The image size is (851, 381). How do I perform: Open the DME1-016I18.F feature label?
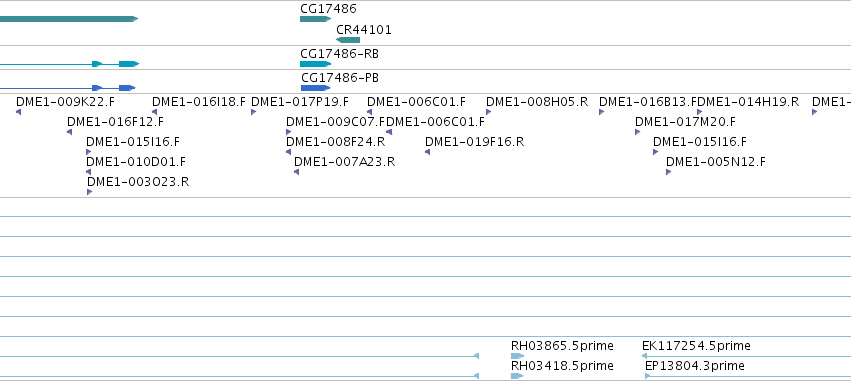pos(199,101)
